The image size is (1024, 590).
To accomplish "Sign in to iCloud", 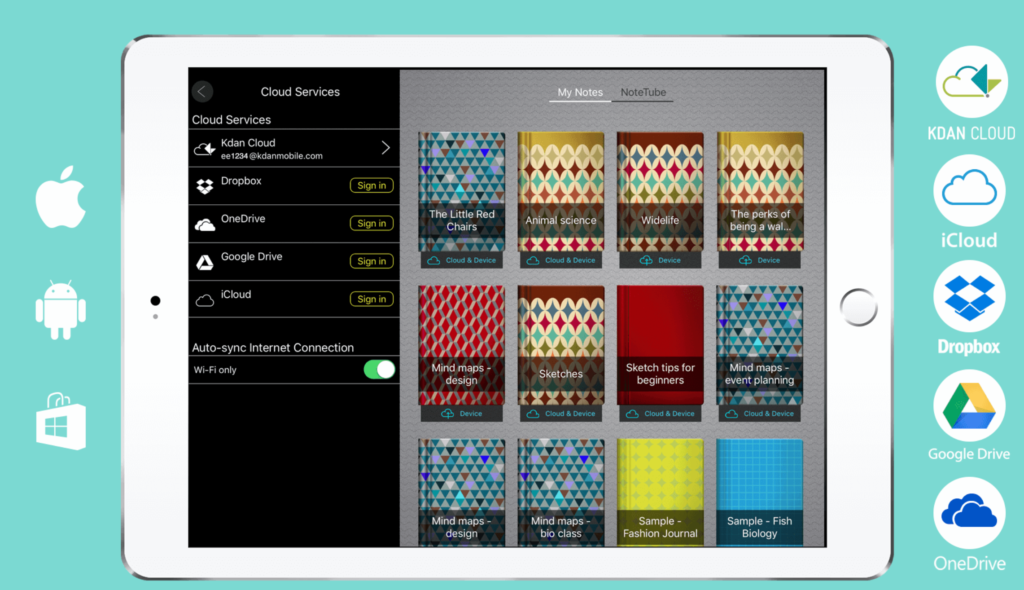I will pos(372,299).
